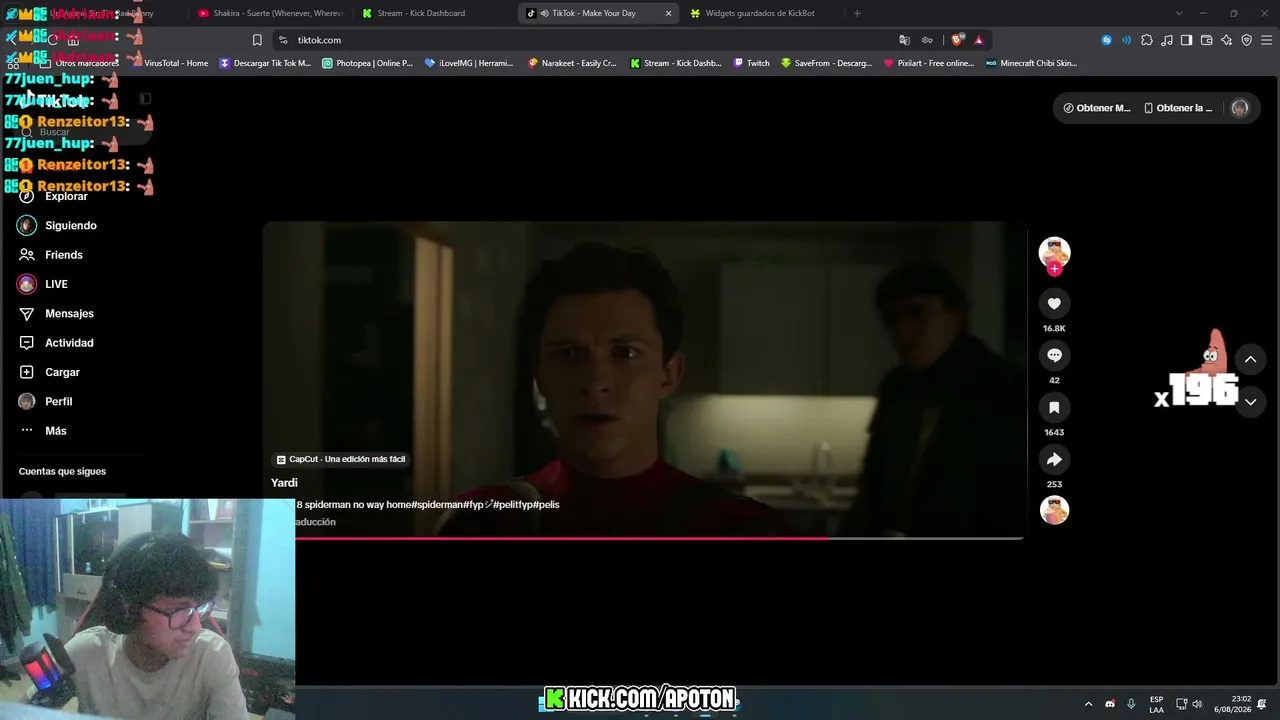Viewport: 1280px width, 720px height.
Task: Click the CapCut - Una edición más fácil tag
Action: (341, 459)
